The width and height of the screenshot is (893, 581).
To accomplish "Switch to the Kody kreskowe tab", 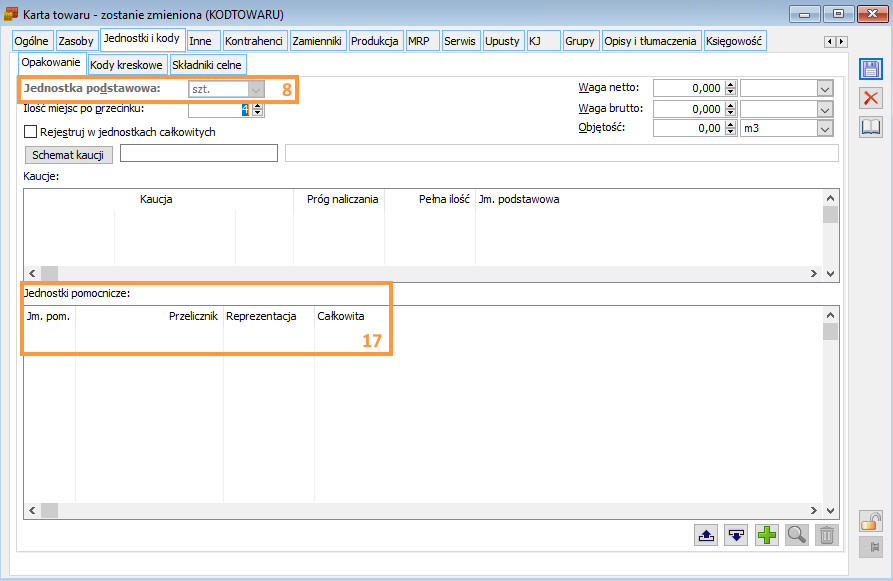I will click(x=126, y=64).
